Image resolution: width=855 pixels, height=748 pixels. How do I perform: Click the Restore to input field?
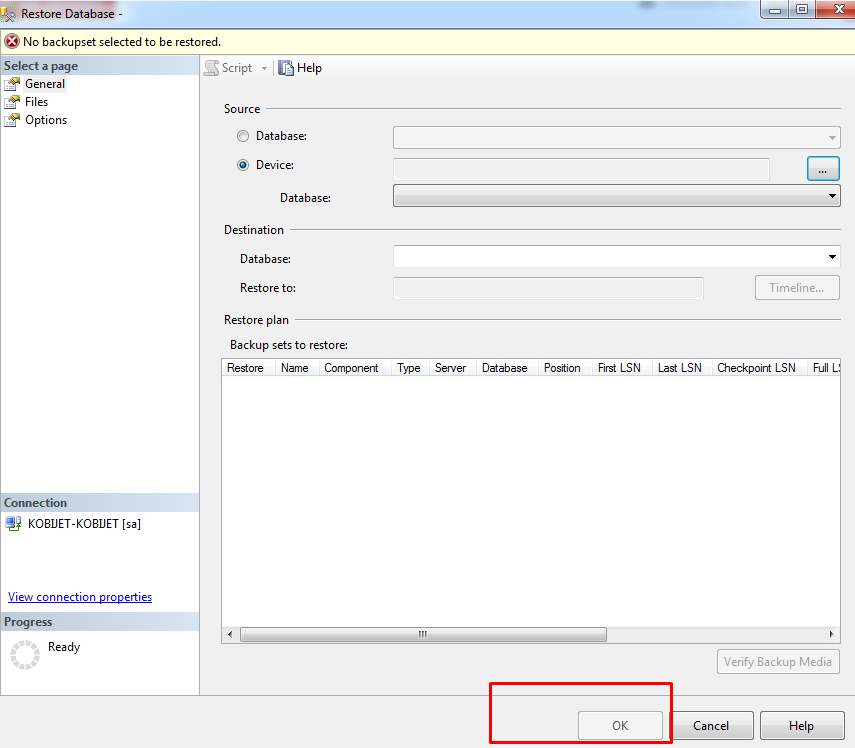[549, 288]
